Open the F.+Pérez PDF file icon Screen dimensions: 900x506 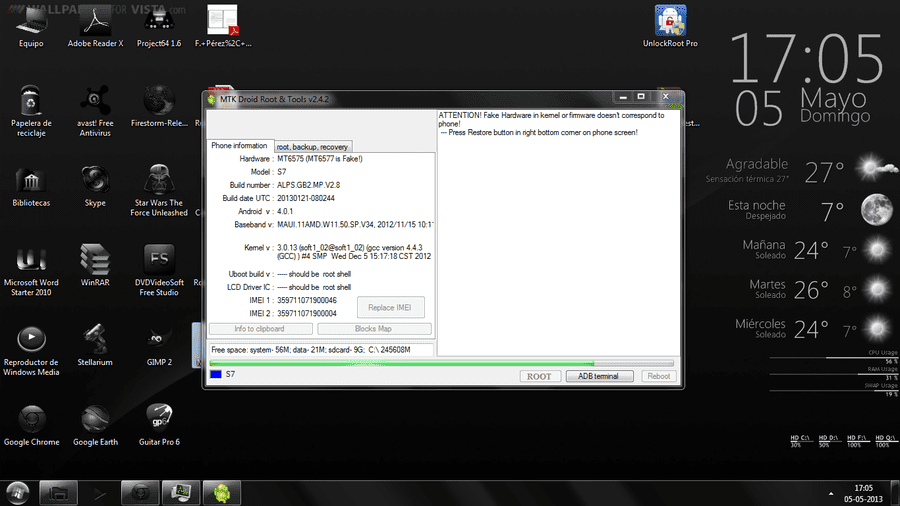223,26
